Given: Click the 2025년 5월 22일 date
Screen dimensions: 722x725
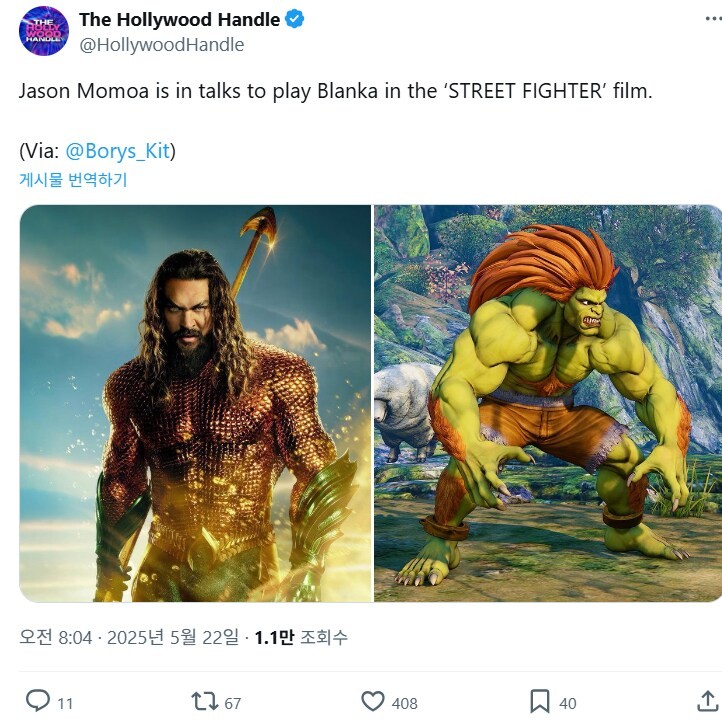Looking at the screenshot, I should point(173,638).
